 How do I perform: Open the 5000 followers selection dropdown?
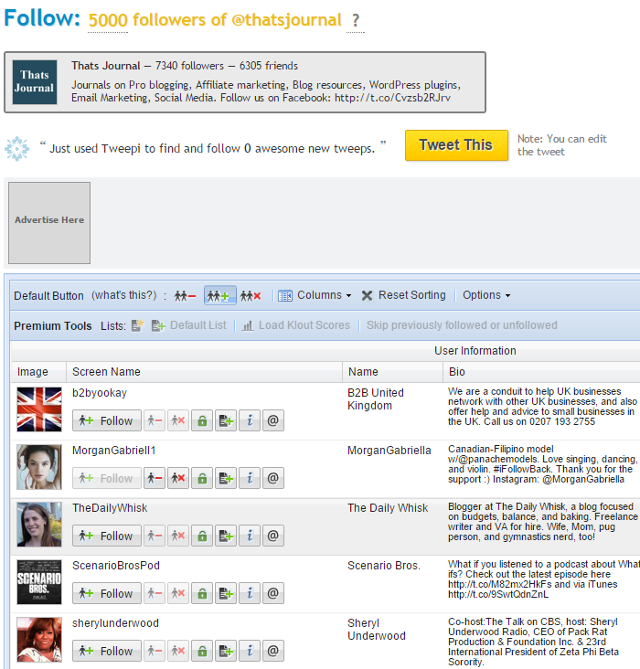[214, 21]
